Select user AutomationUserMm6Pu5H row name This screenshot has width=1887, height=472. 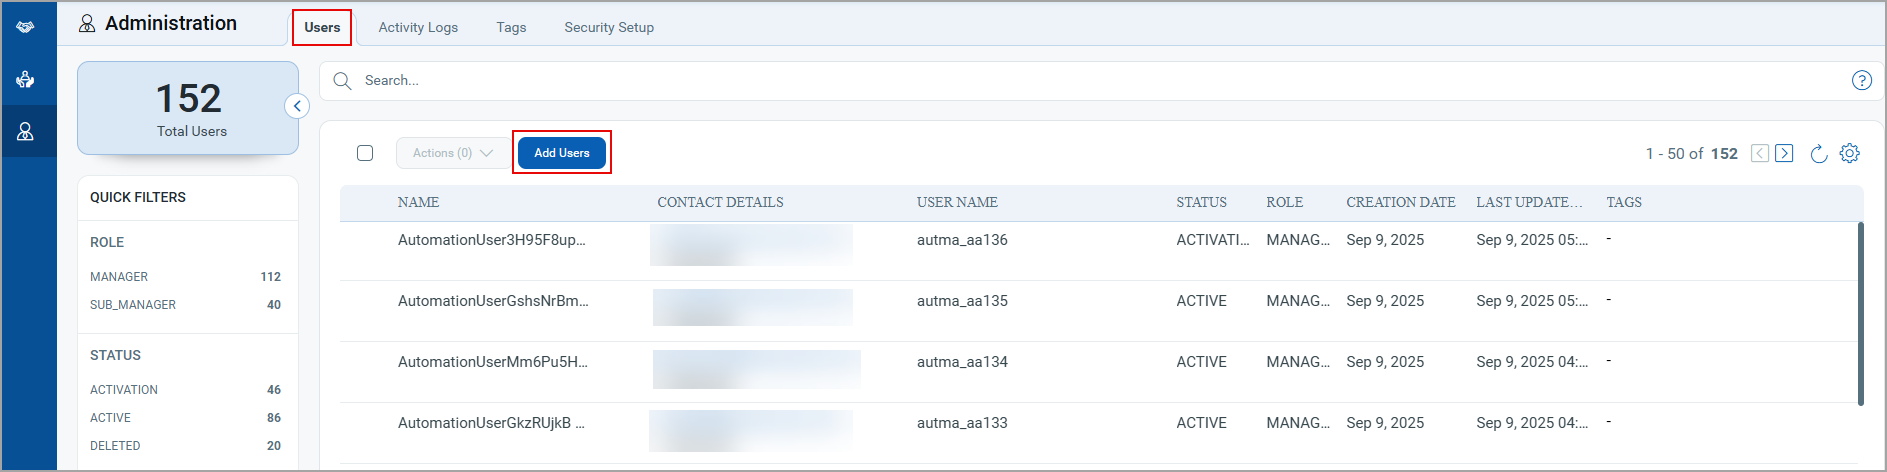pos(493,362)
